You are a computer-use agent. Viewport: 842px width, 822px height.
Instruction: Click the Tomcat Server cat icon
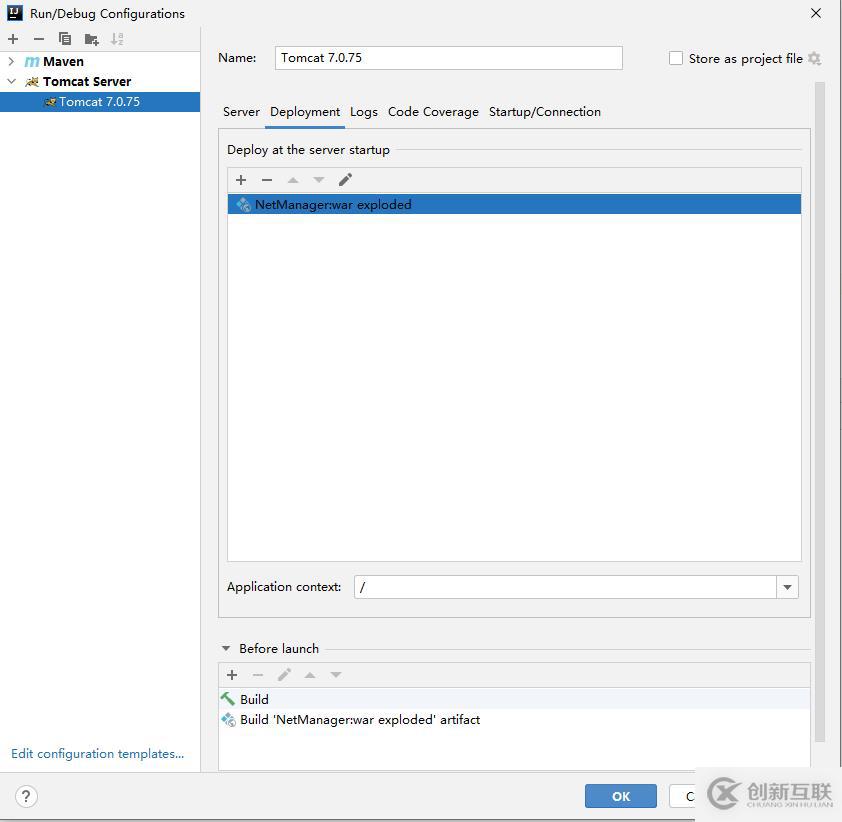[32, 82]
